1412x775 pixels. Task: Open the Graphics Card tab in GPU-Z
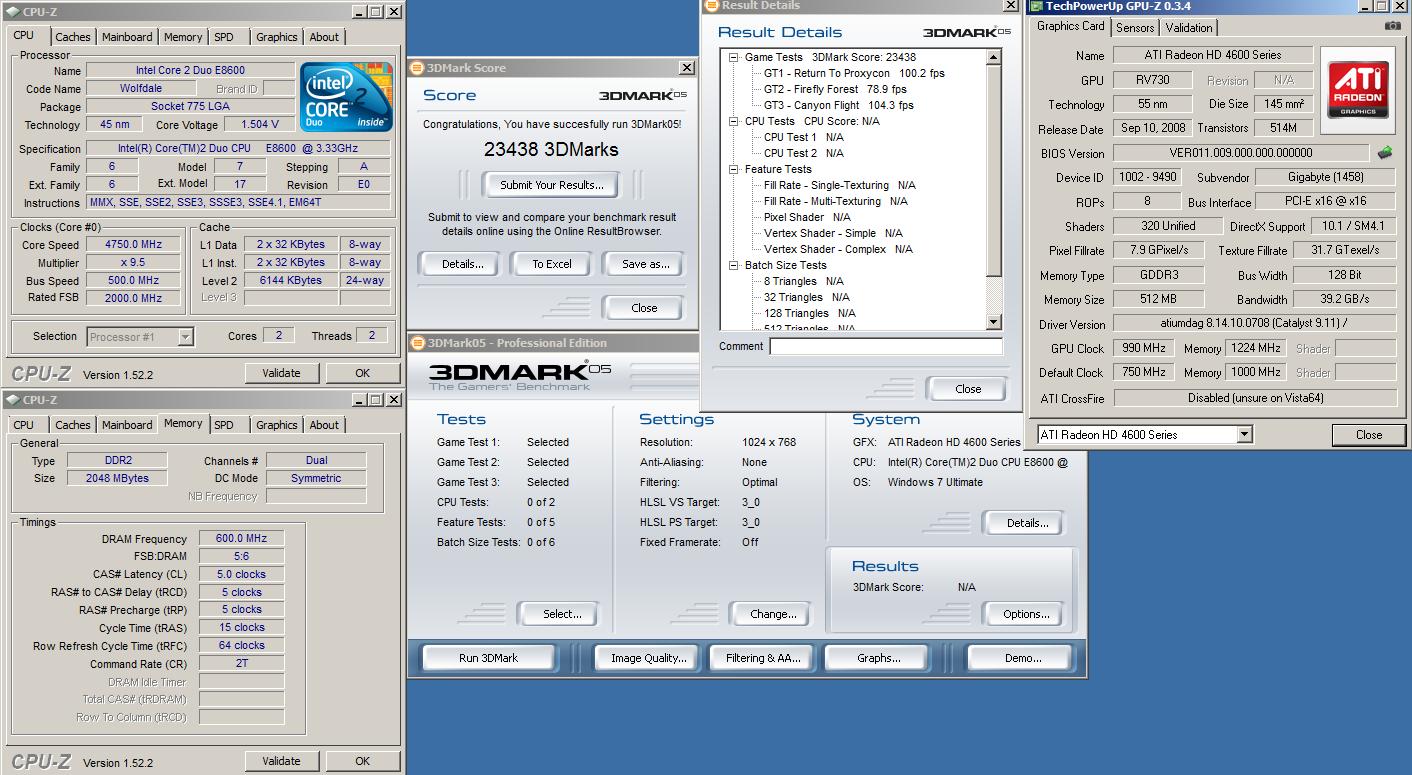coord(1071,26)
